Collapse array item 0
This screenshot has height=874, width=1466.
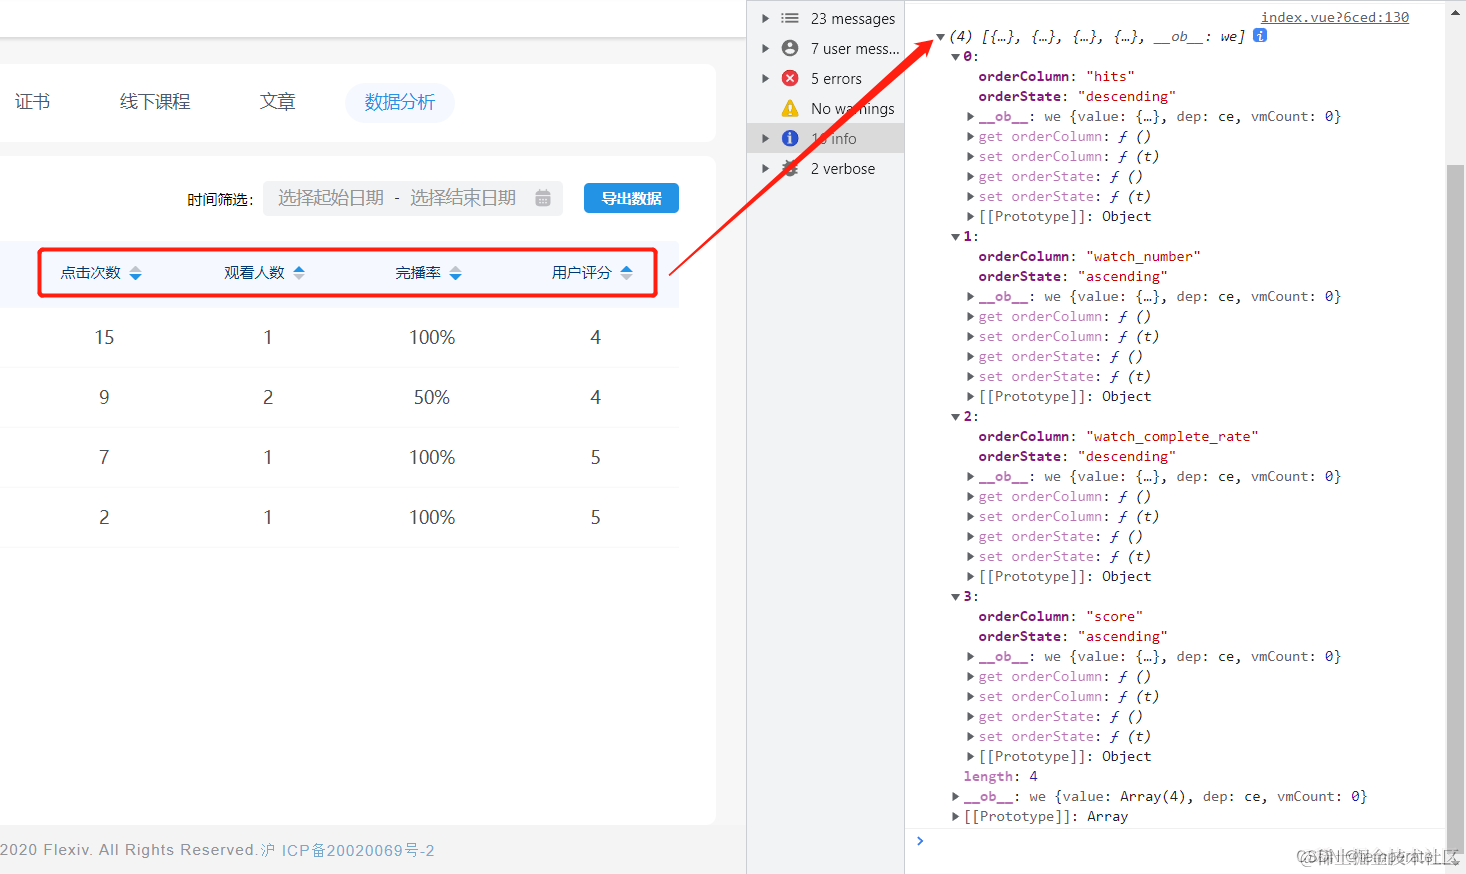click(x=956, y=57)
